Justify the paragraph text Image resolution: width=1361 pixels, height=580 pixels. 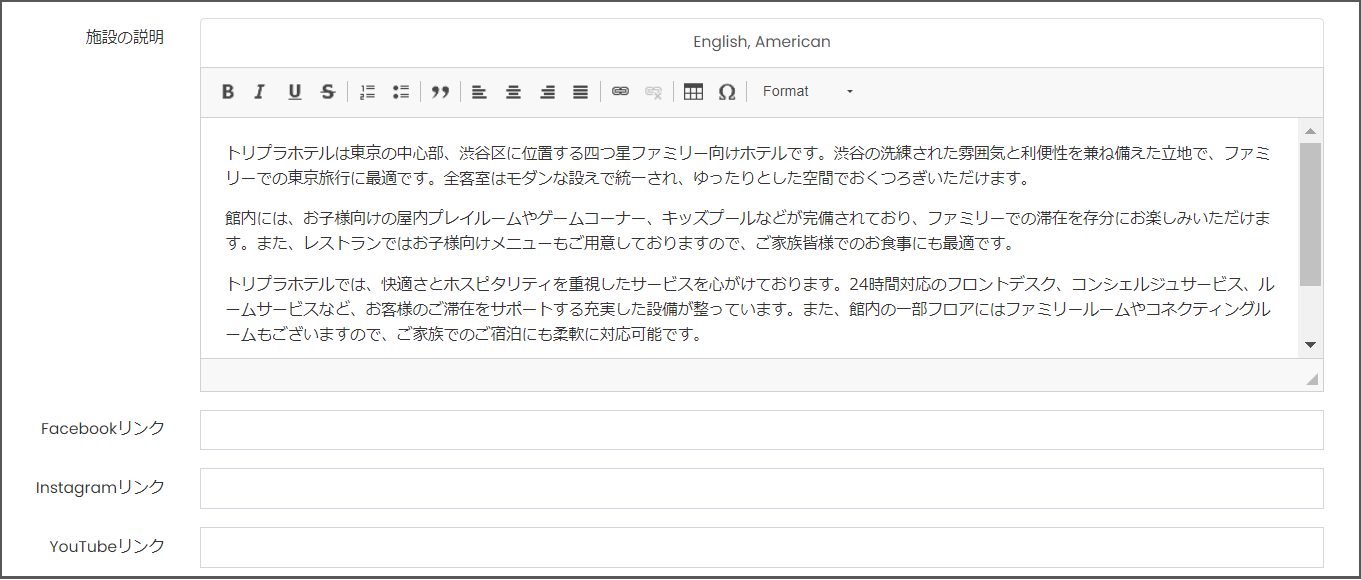580,92
